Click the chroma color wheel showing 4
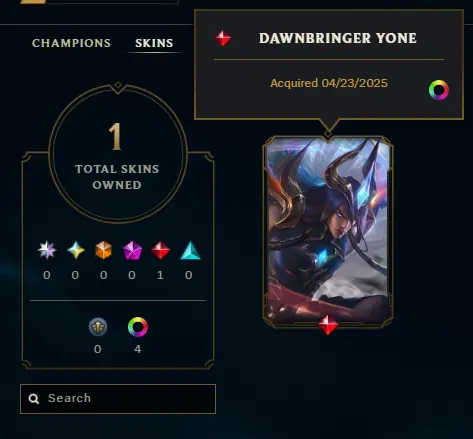Screen dimensions: 473x439 [x=138, y=327]
